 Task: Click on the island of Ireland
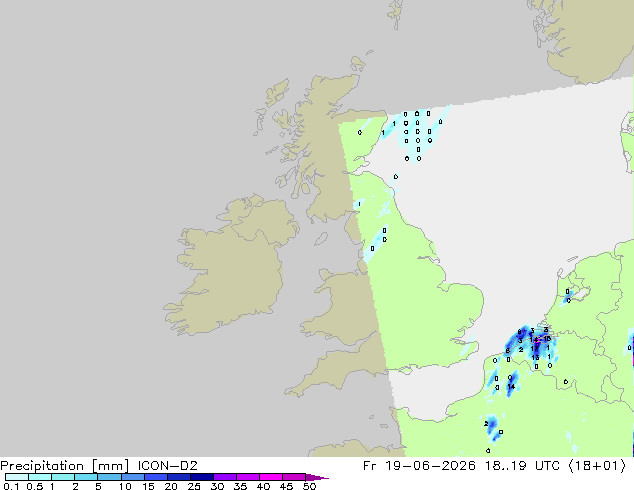[x=230, y=267]
